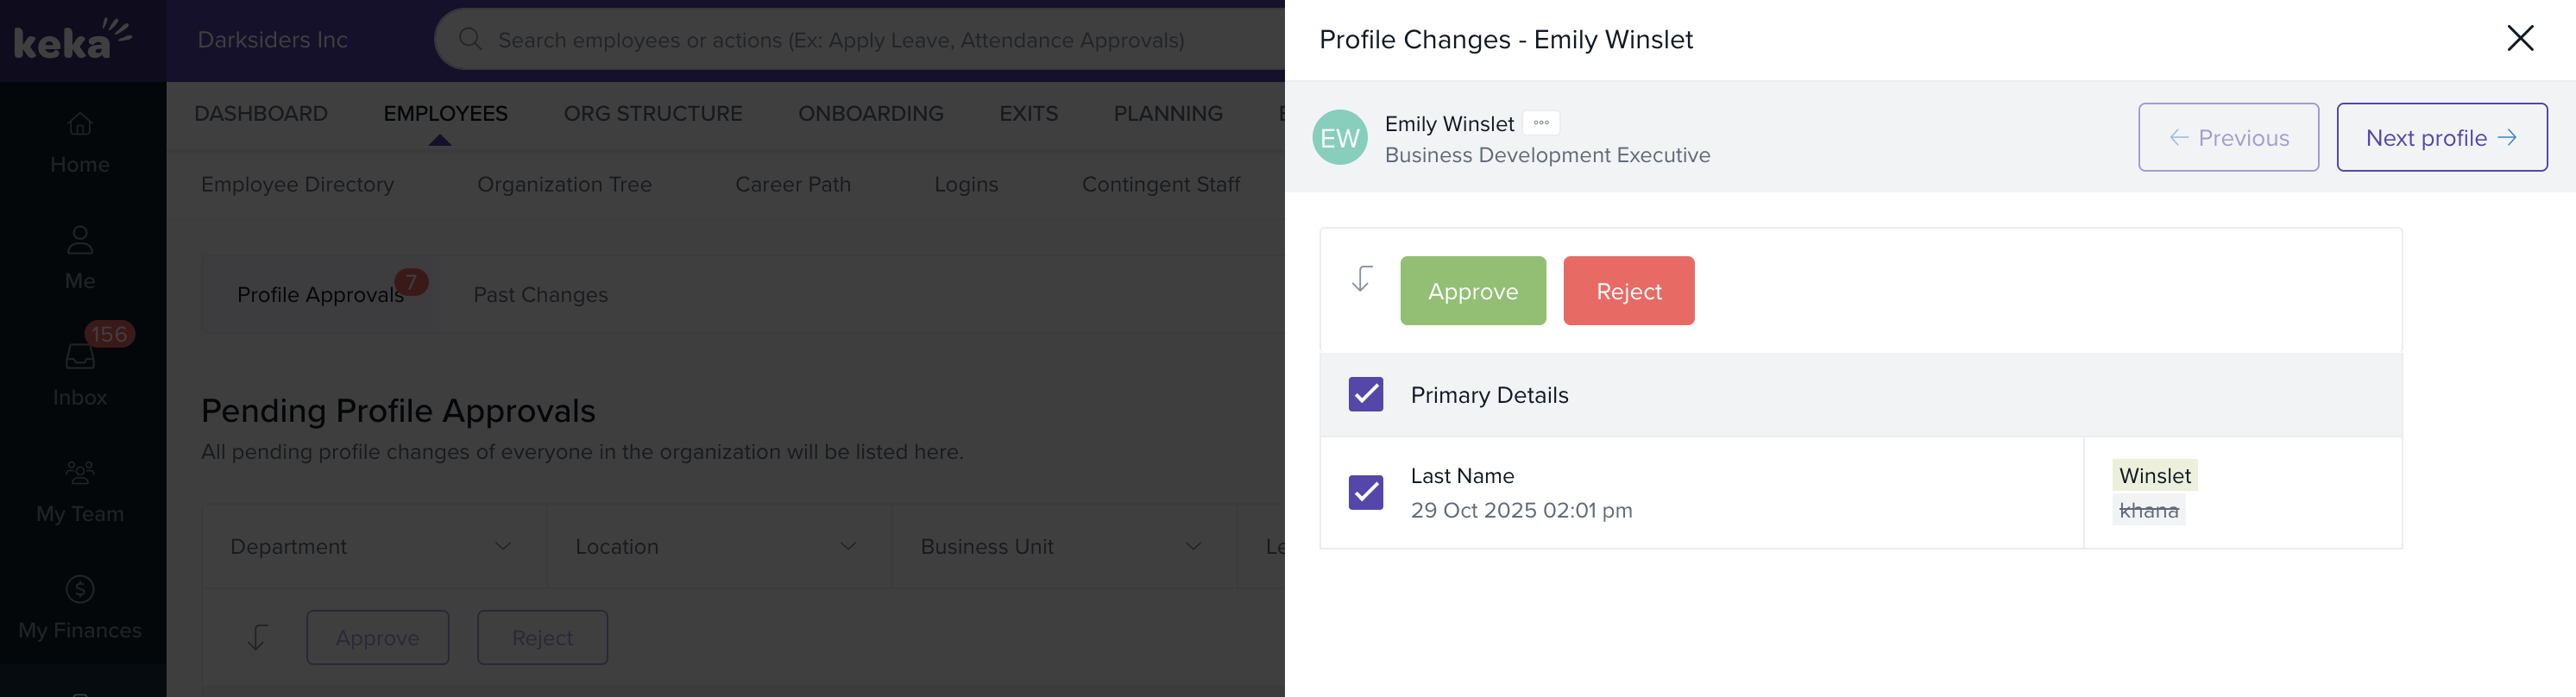This screenshot has height=697, width=2576.
Task: Click the EW avatar circle
Action: (x=1340, y=138)
